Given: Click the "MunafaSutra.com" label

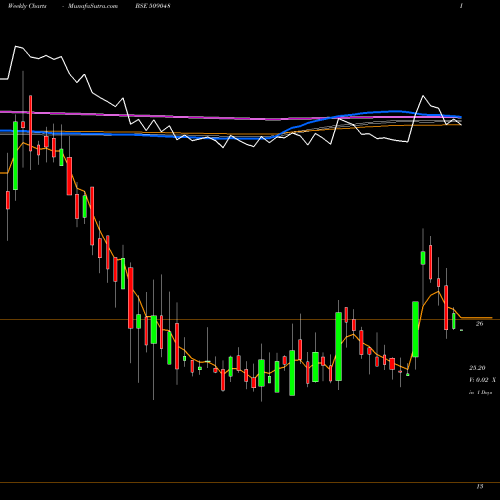Looking at the screenshot, I should pyautogui.click(x=93, y=6).
